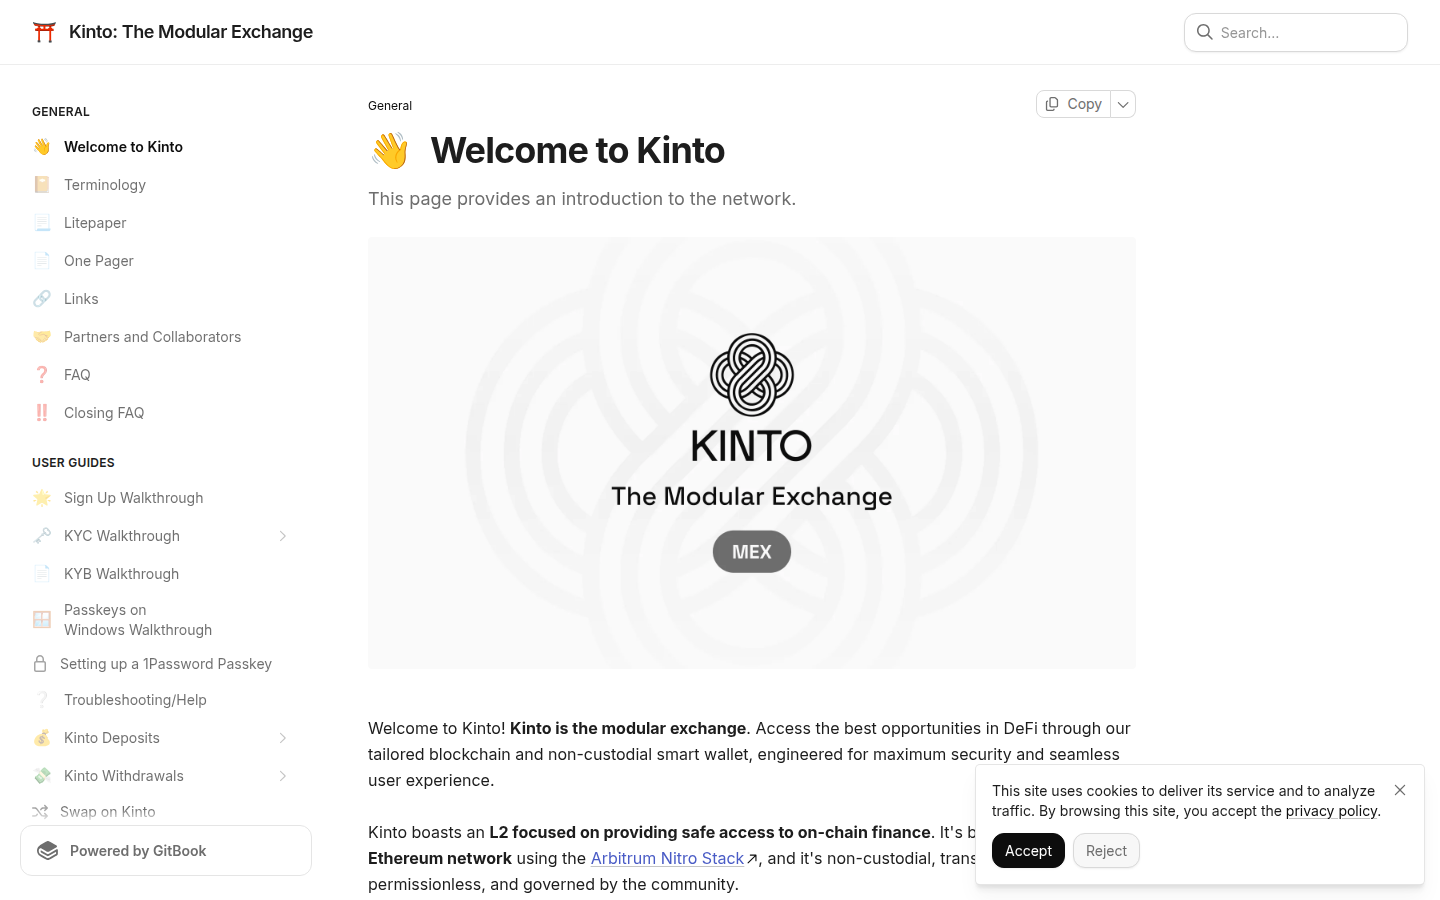Click the site title Kinto: The Modular Exchange
The height and width of the screenshot is (900, 1440).
[x=191, y=32]
